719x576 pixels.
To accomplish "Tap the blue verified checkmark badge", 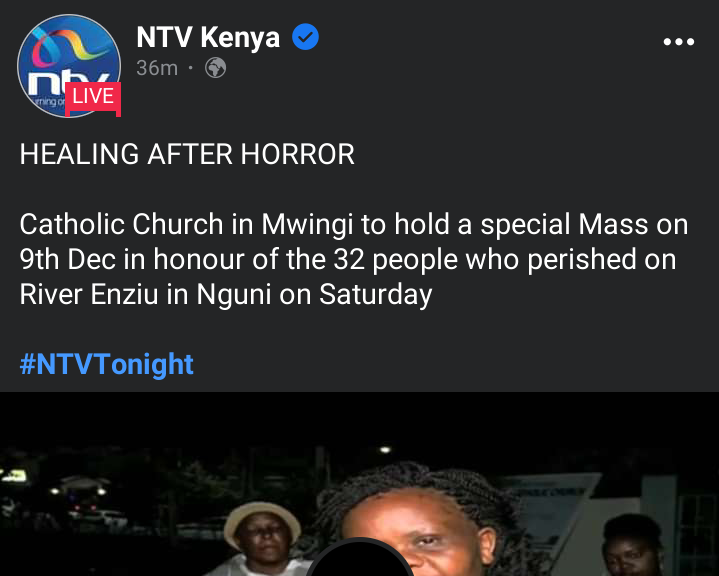I will [305, 37].
